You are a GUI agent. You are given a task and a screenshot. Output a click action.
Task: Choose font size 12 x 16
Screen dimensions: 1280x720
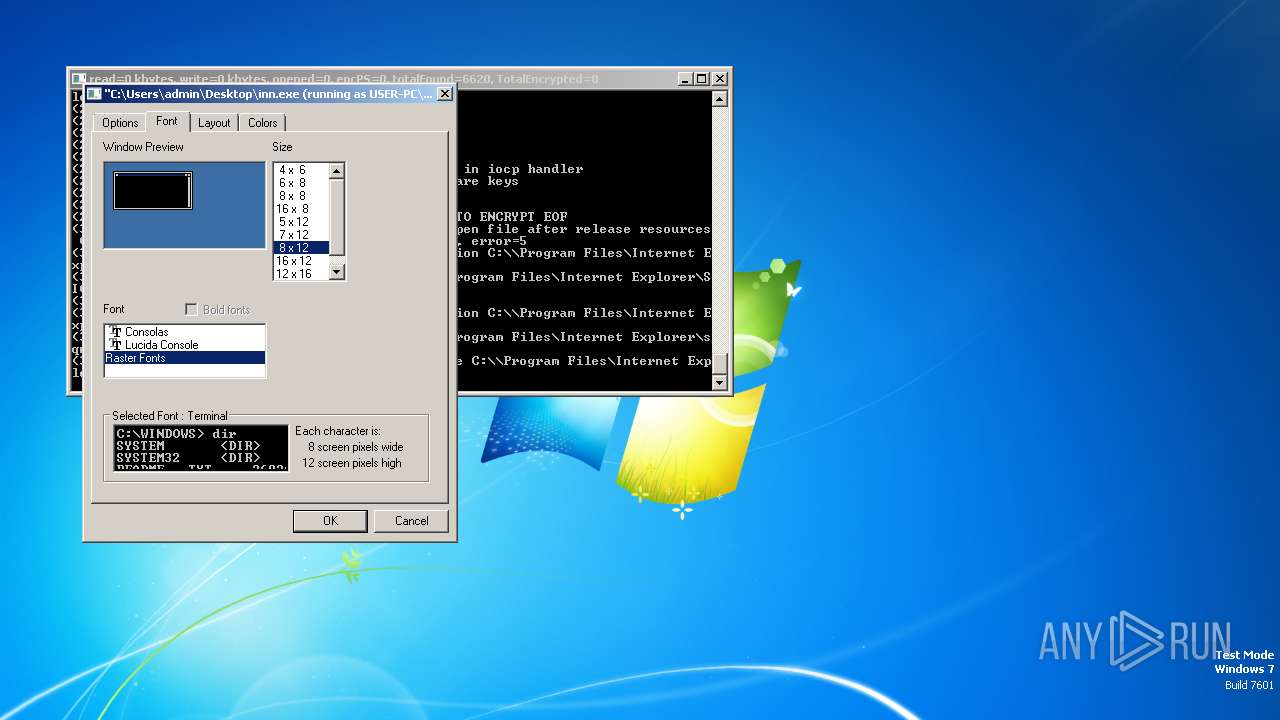click(301, 274)
